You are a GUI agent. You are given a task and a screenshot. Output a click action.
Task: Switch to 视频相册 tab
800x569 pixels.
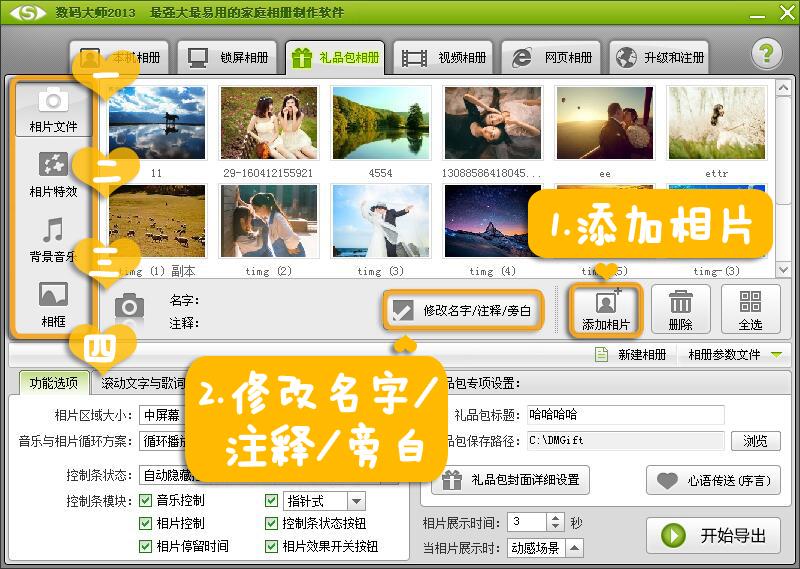(x=443, y=58)
